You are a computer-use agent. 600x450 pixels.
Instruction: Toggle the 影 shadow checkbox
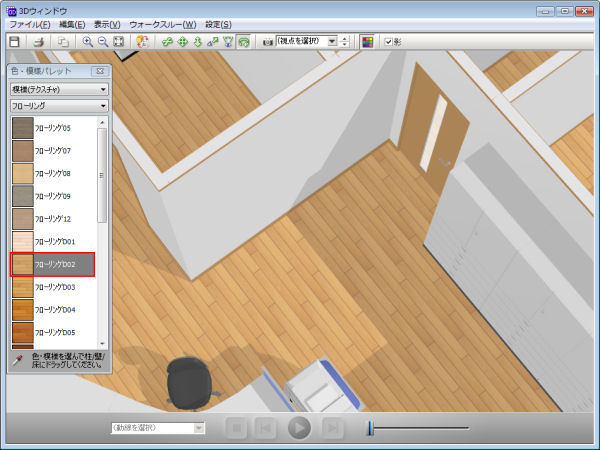[x=390, y=42]
